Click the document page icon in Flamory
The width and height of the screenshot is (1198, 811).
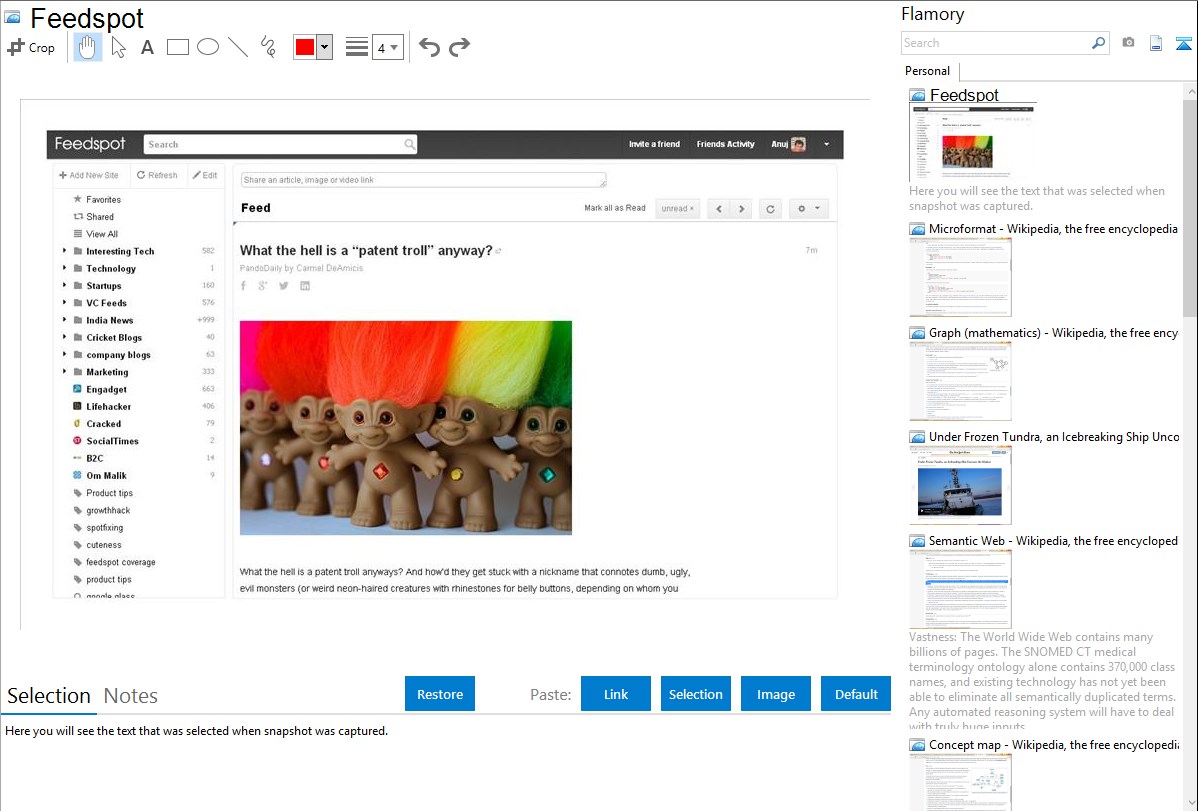1156,43
